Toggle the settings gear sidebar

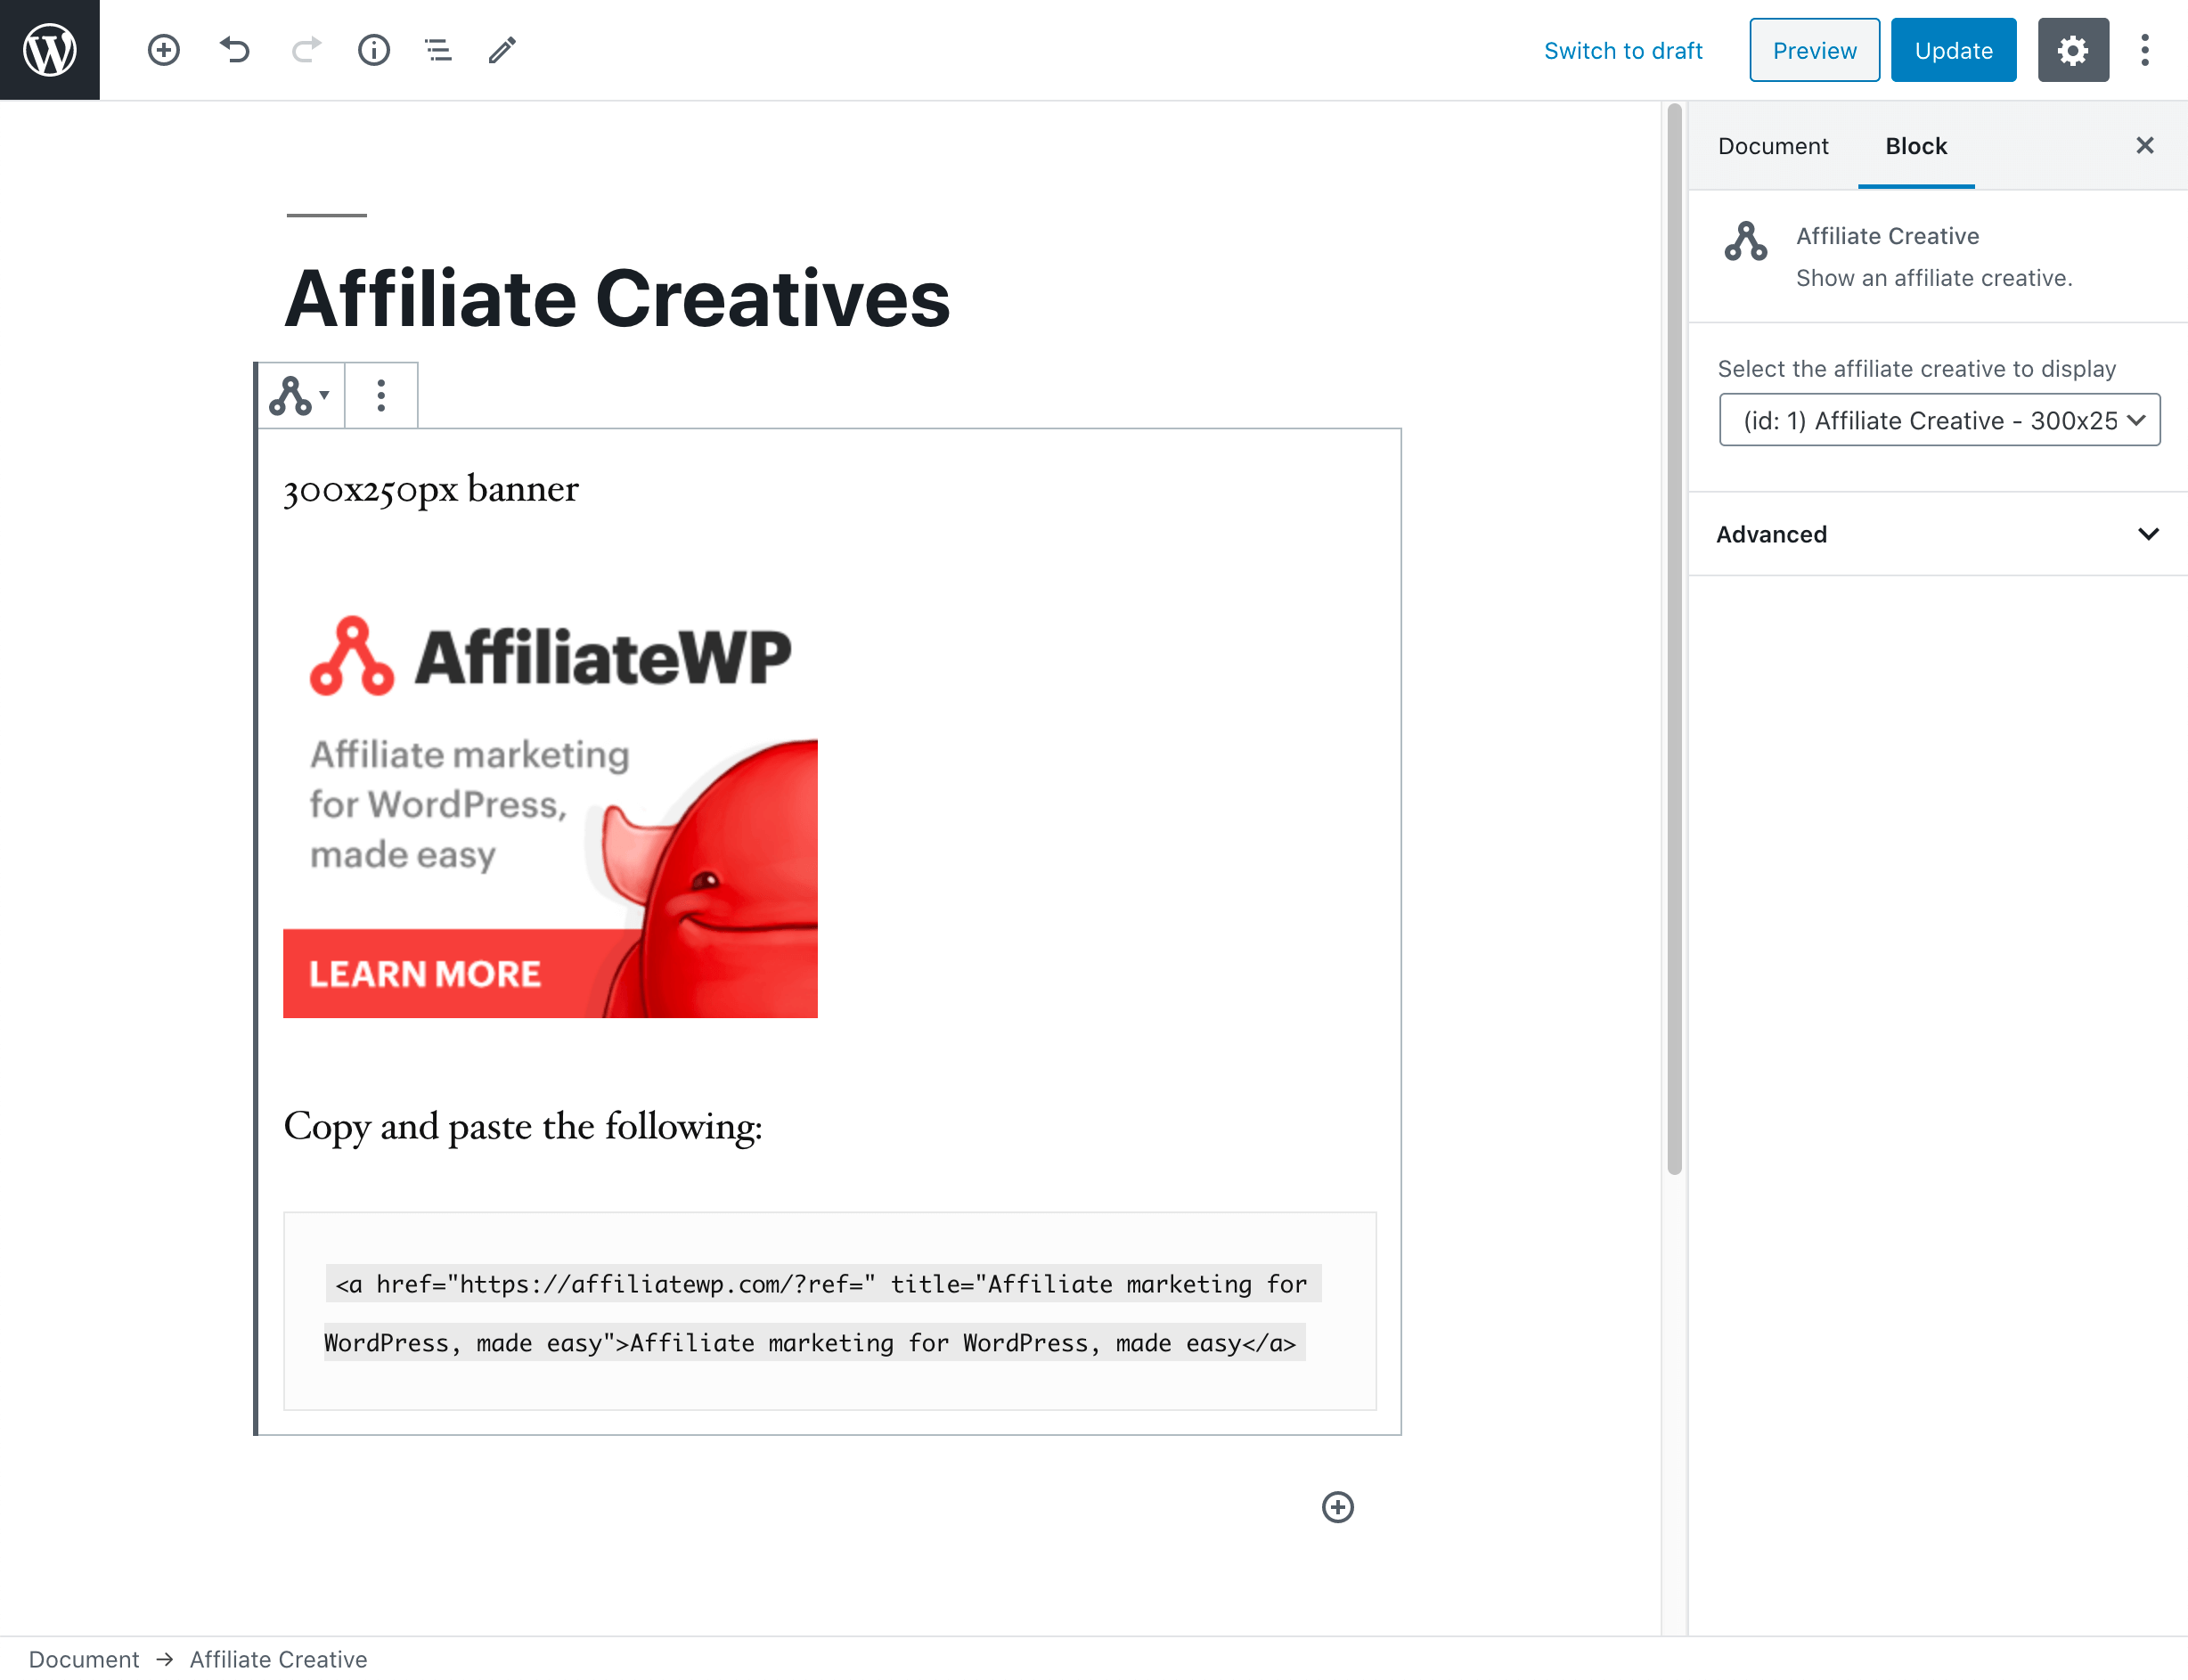tap(2072, 50)
